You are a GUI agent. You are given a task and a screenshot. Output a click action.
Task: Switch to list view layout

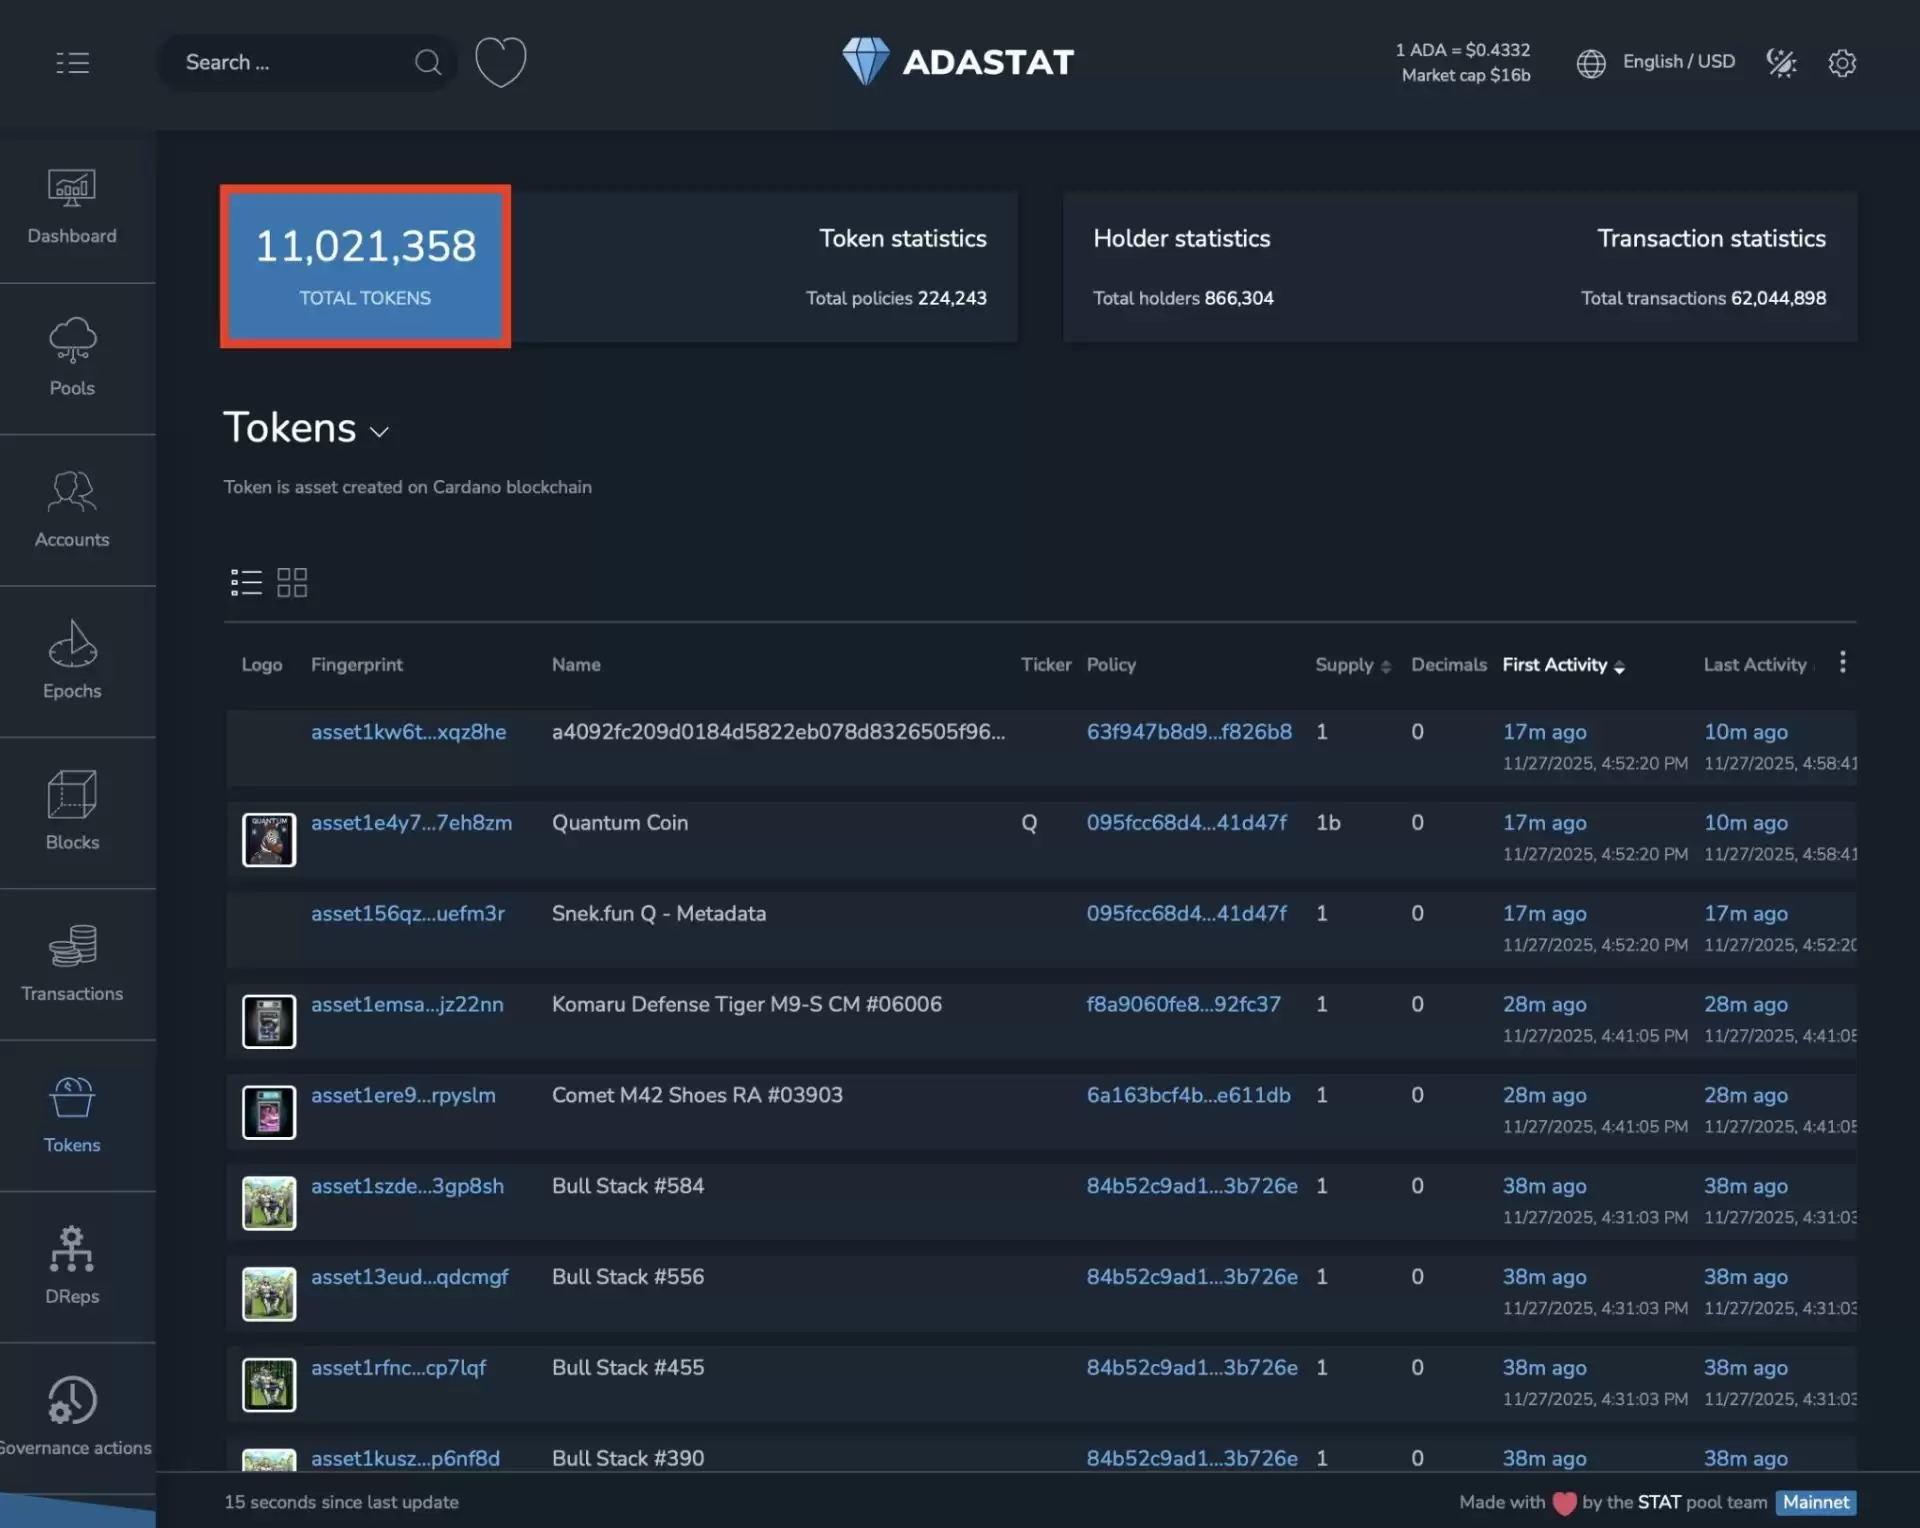point(246,582)
